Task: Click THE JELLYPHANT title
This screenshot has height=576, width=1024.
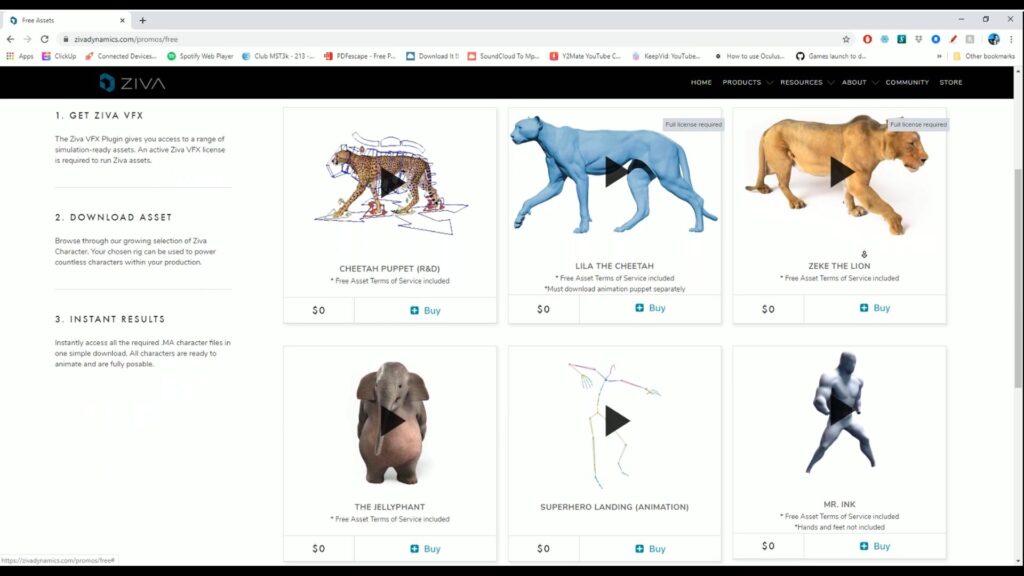Action: pos(390,507)
